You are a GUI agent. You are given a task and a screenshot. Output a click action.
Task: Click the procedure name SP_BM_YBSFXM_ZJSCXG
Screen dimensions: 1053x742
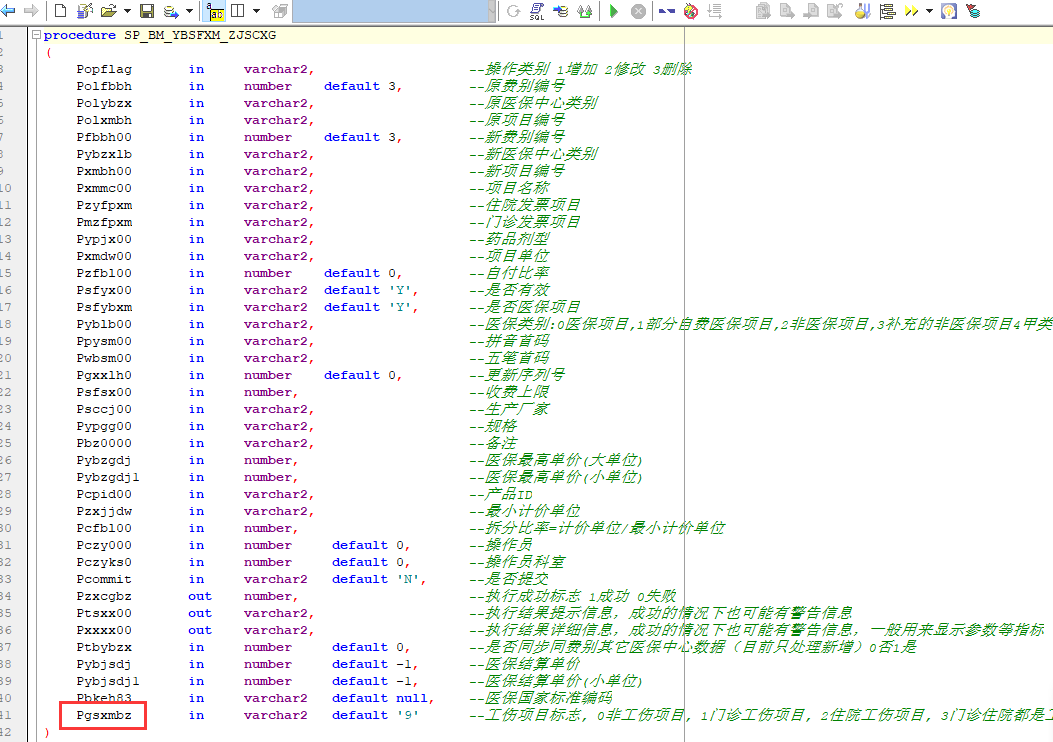click(200, 35)
